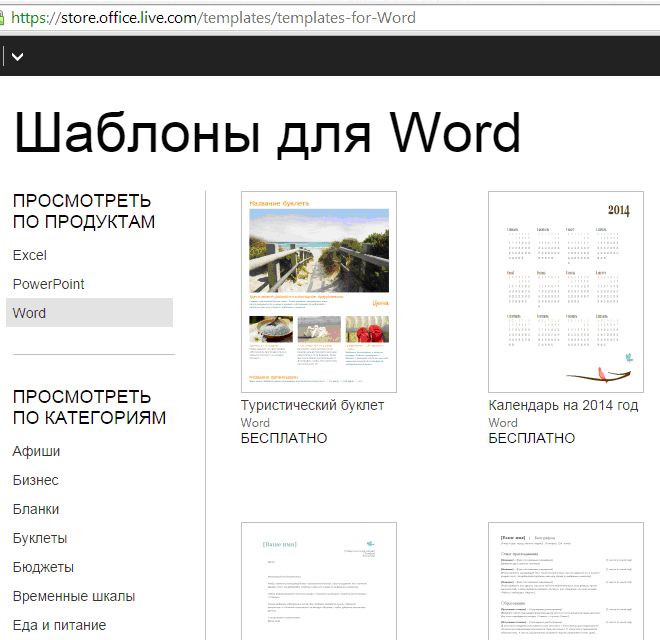Image resolution: width=660 pixels, height=640 pixels.
Task: Browse templates for Excel
Action: [x=29, y=255]
